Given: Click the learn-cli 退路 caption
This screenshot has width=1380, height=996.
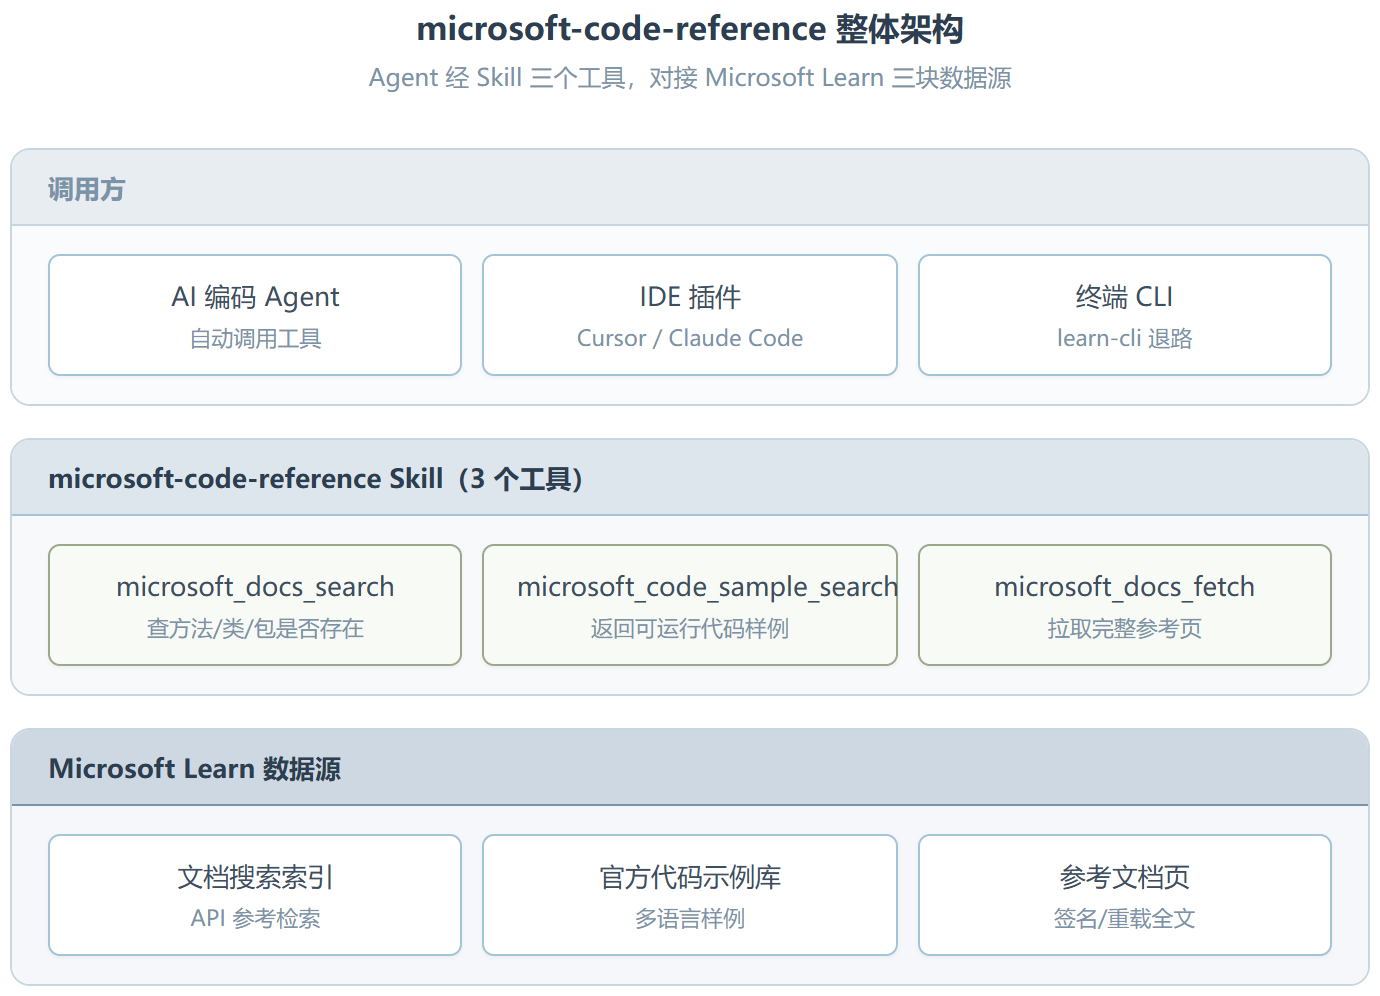Looking at the screenshot, I should 1125,338.
